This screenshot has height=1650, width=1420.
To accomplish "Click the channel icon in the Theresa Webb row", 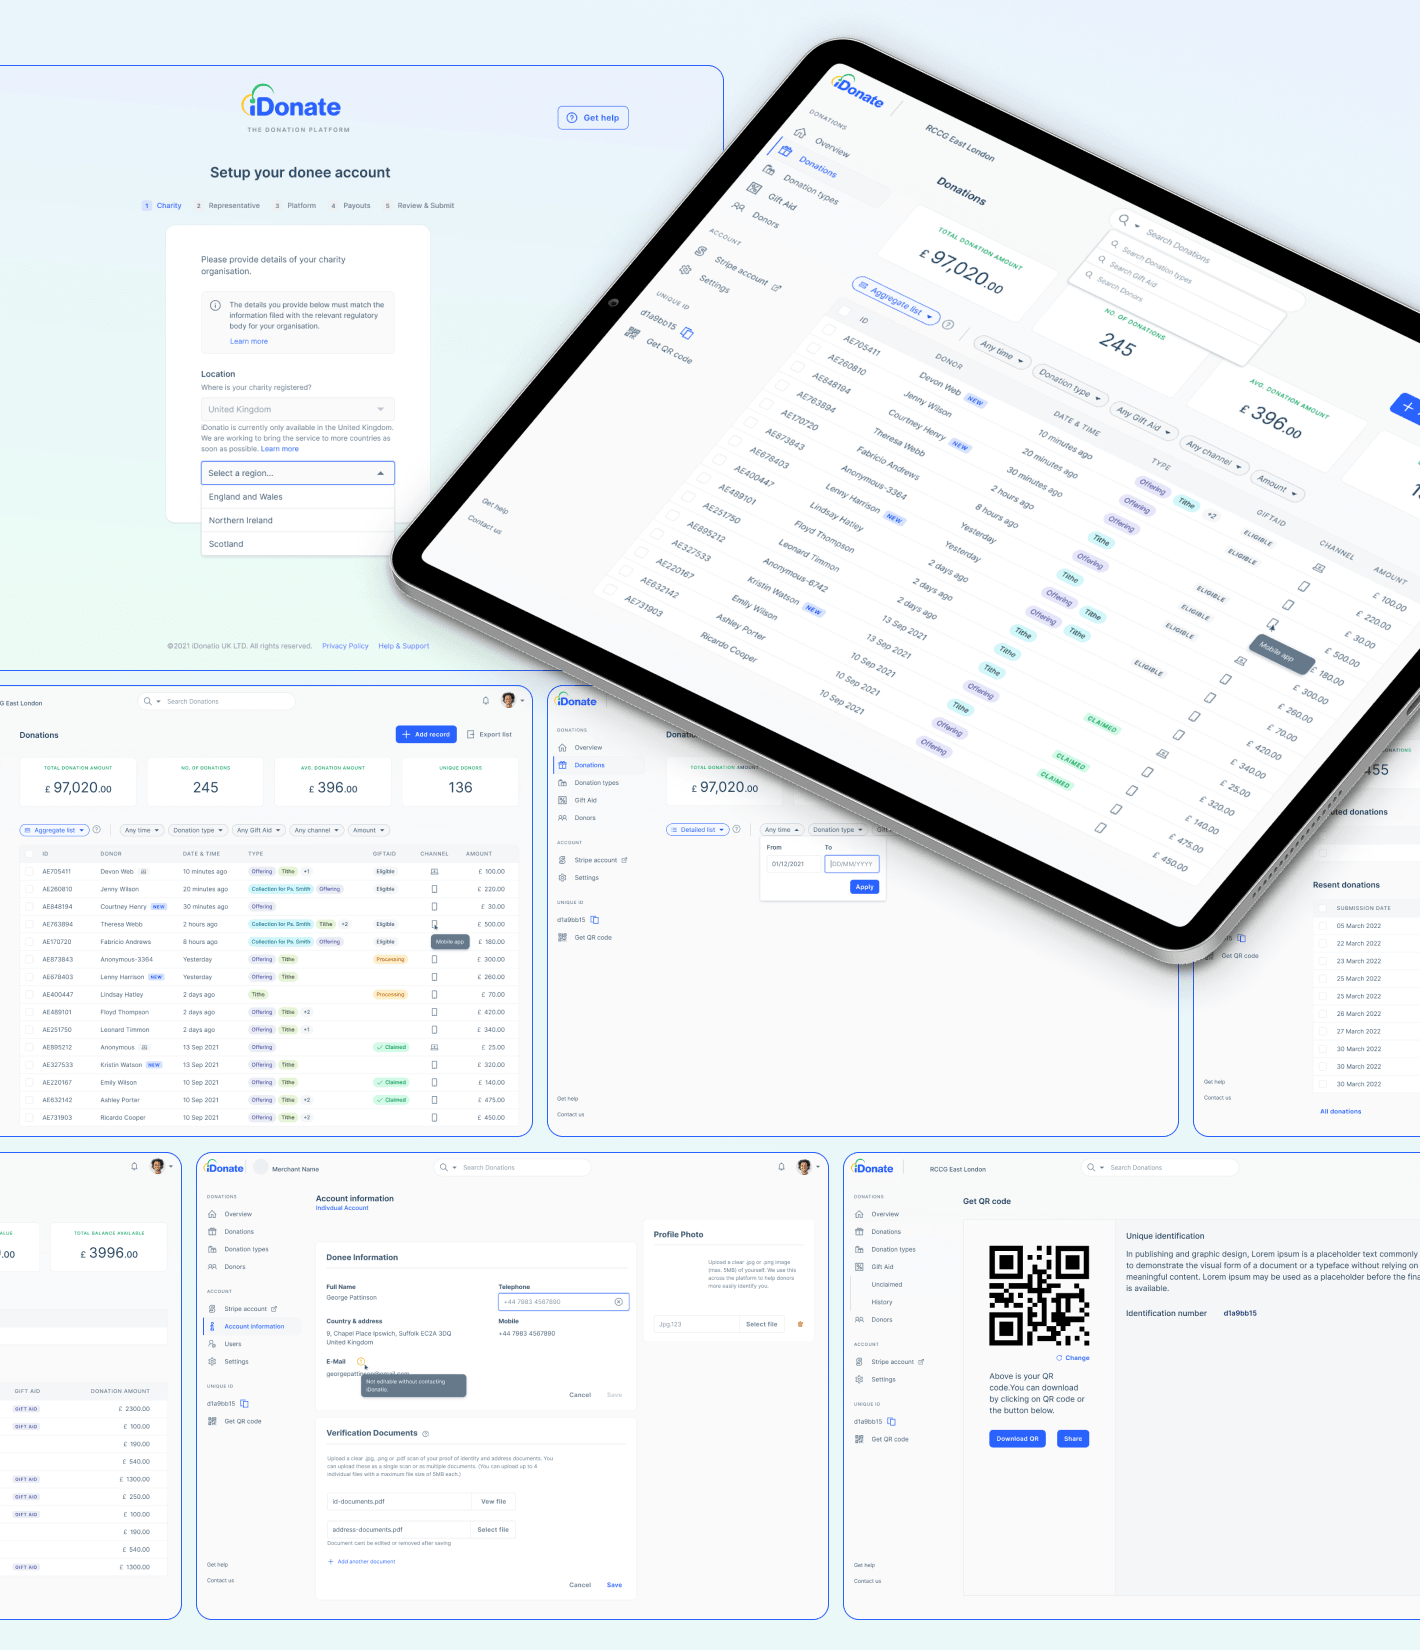I will (434, 924).
